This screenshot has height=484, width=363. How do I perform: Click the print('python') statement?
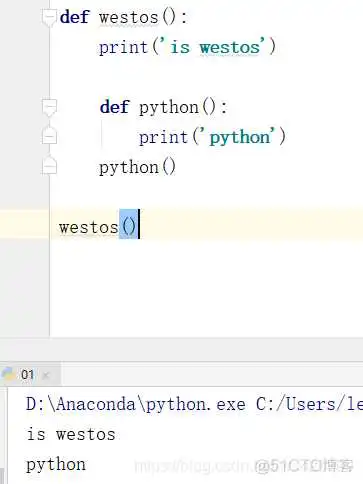tap(212, 137)
